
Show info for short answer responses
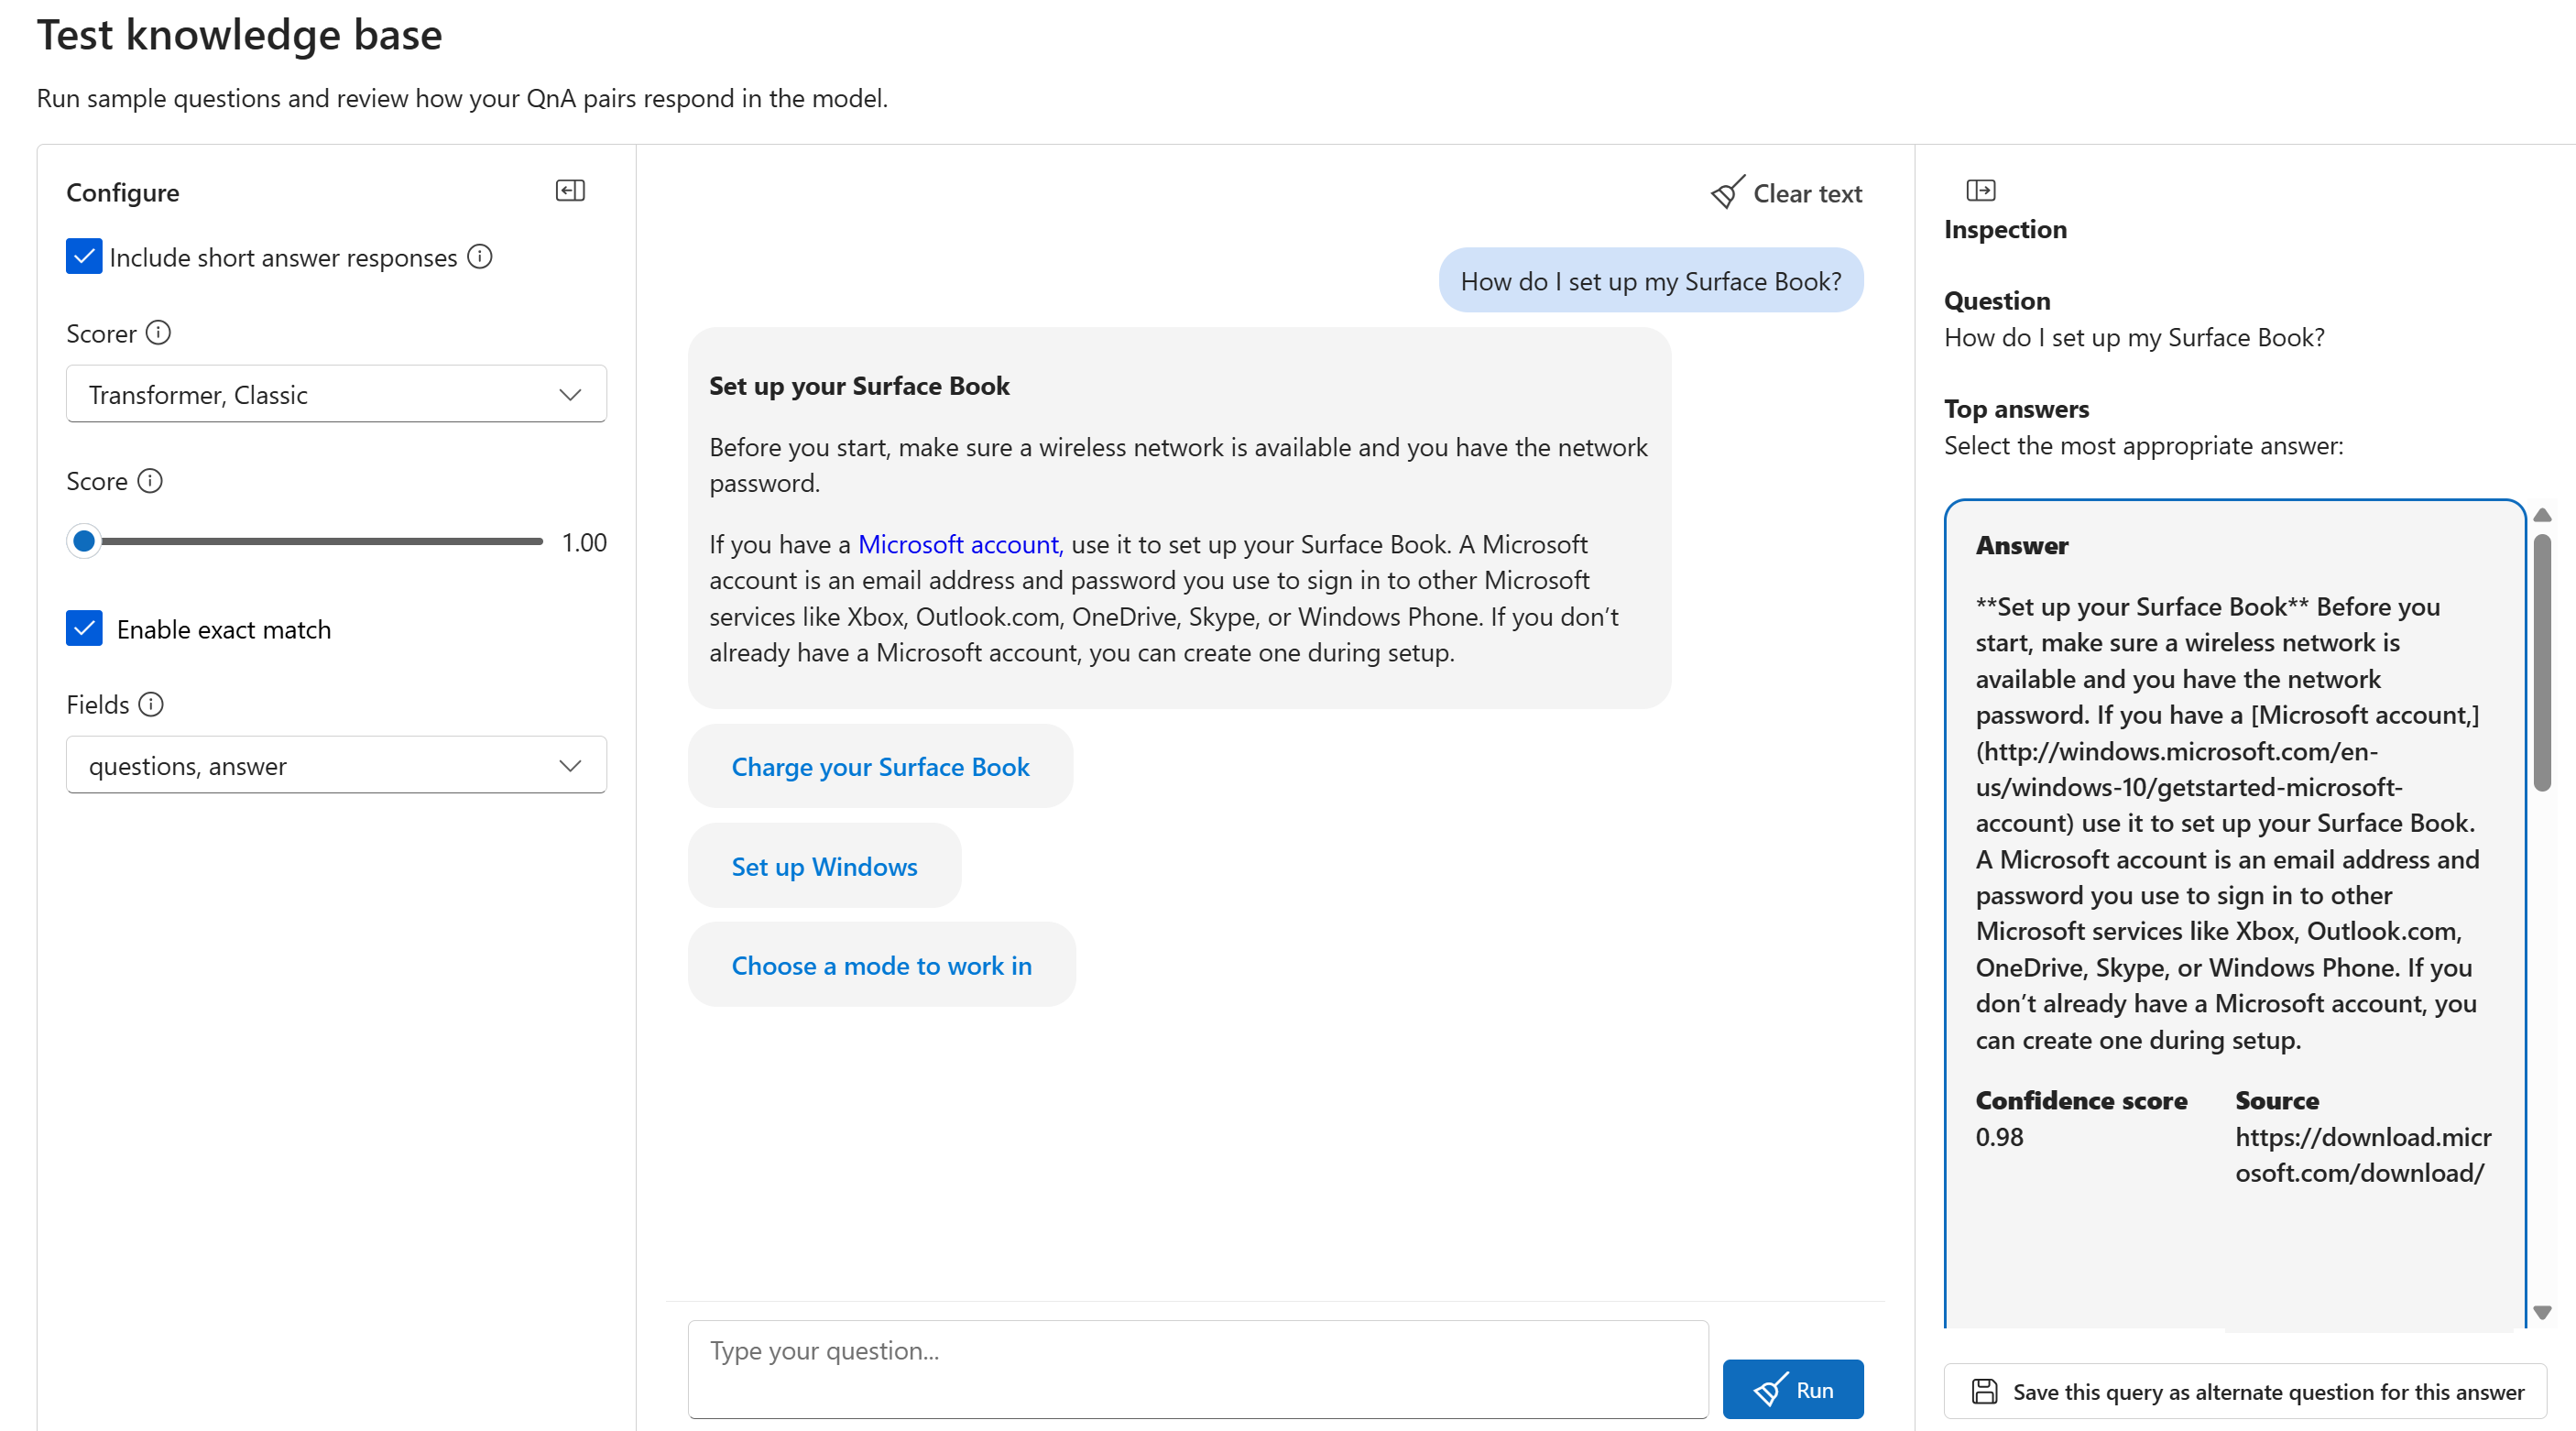click(x=480, y=257)
